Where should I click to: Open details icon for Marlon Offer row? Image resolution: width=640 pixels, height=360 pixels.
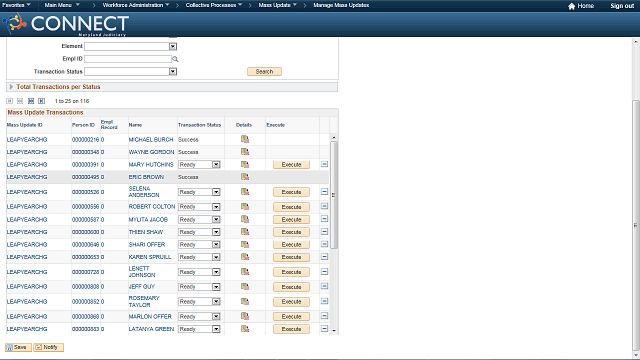pyautogui.click(x=245, y=316)
